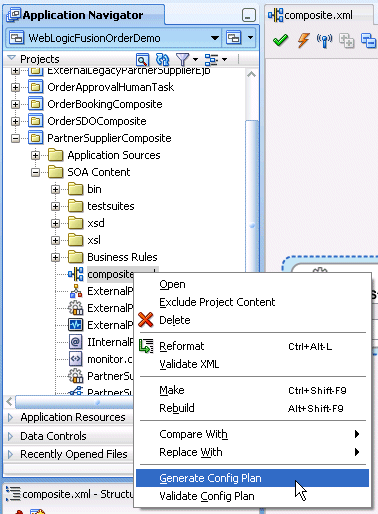Click the green checkmark validate icon
The image size is (378, 514).
pos(280,40)
